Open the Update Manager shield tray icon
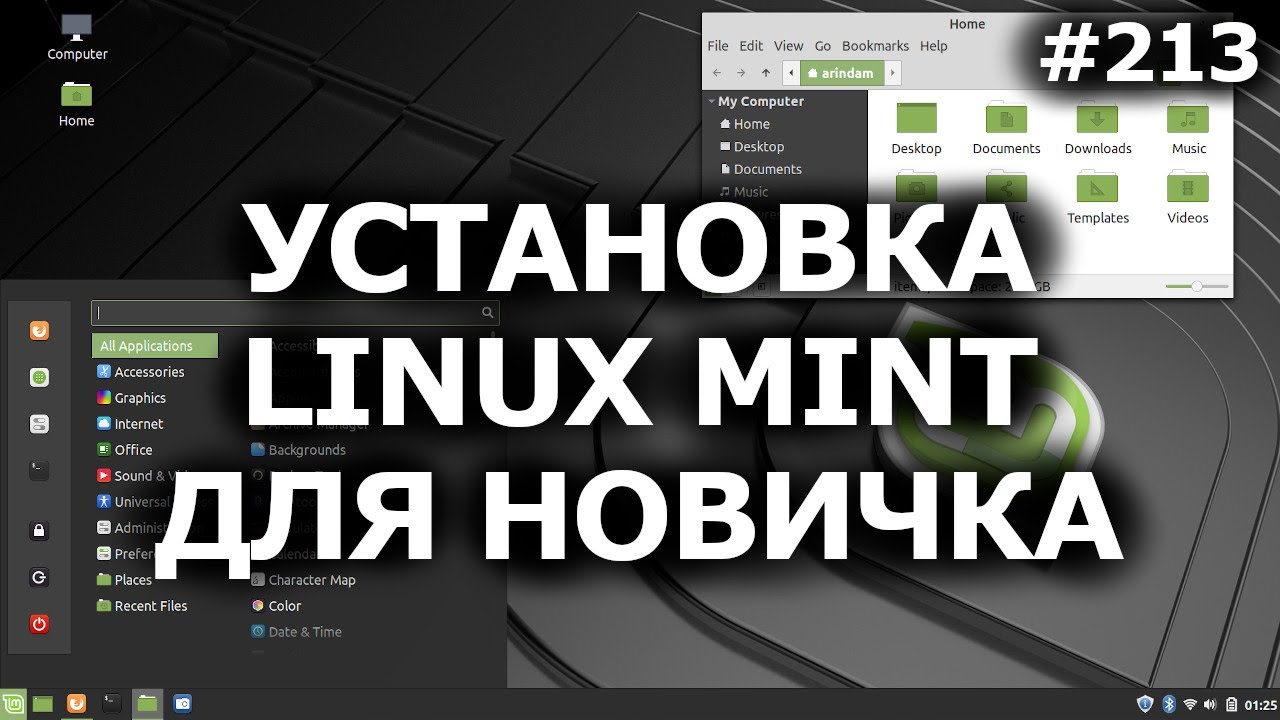Viewport: 1280px width, 720px height. tap(1146, 704)
